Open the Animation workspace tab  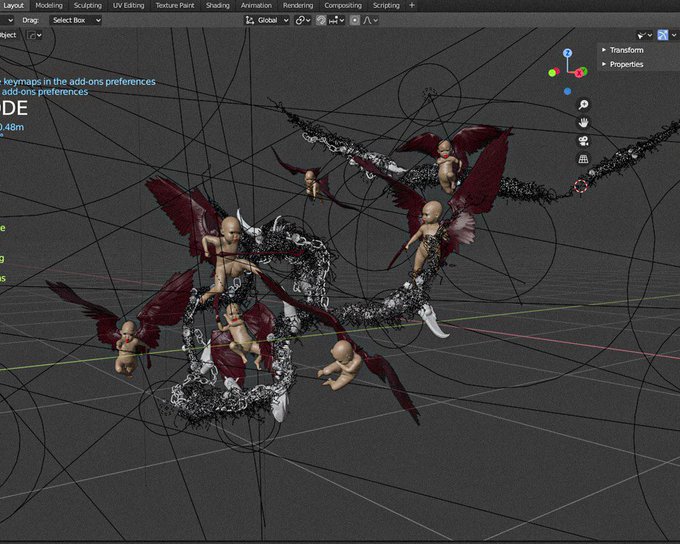pos(256,6)
